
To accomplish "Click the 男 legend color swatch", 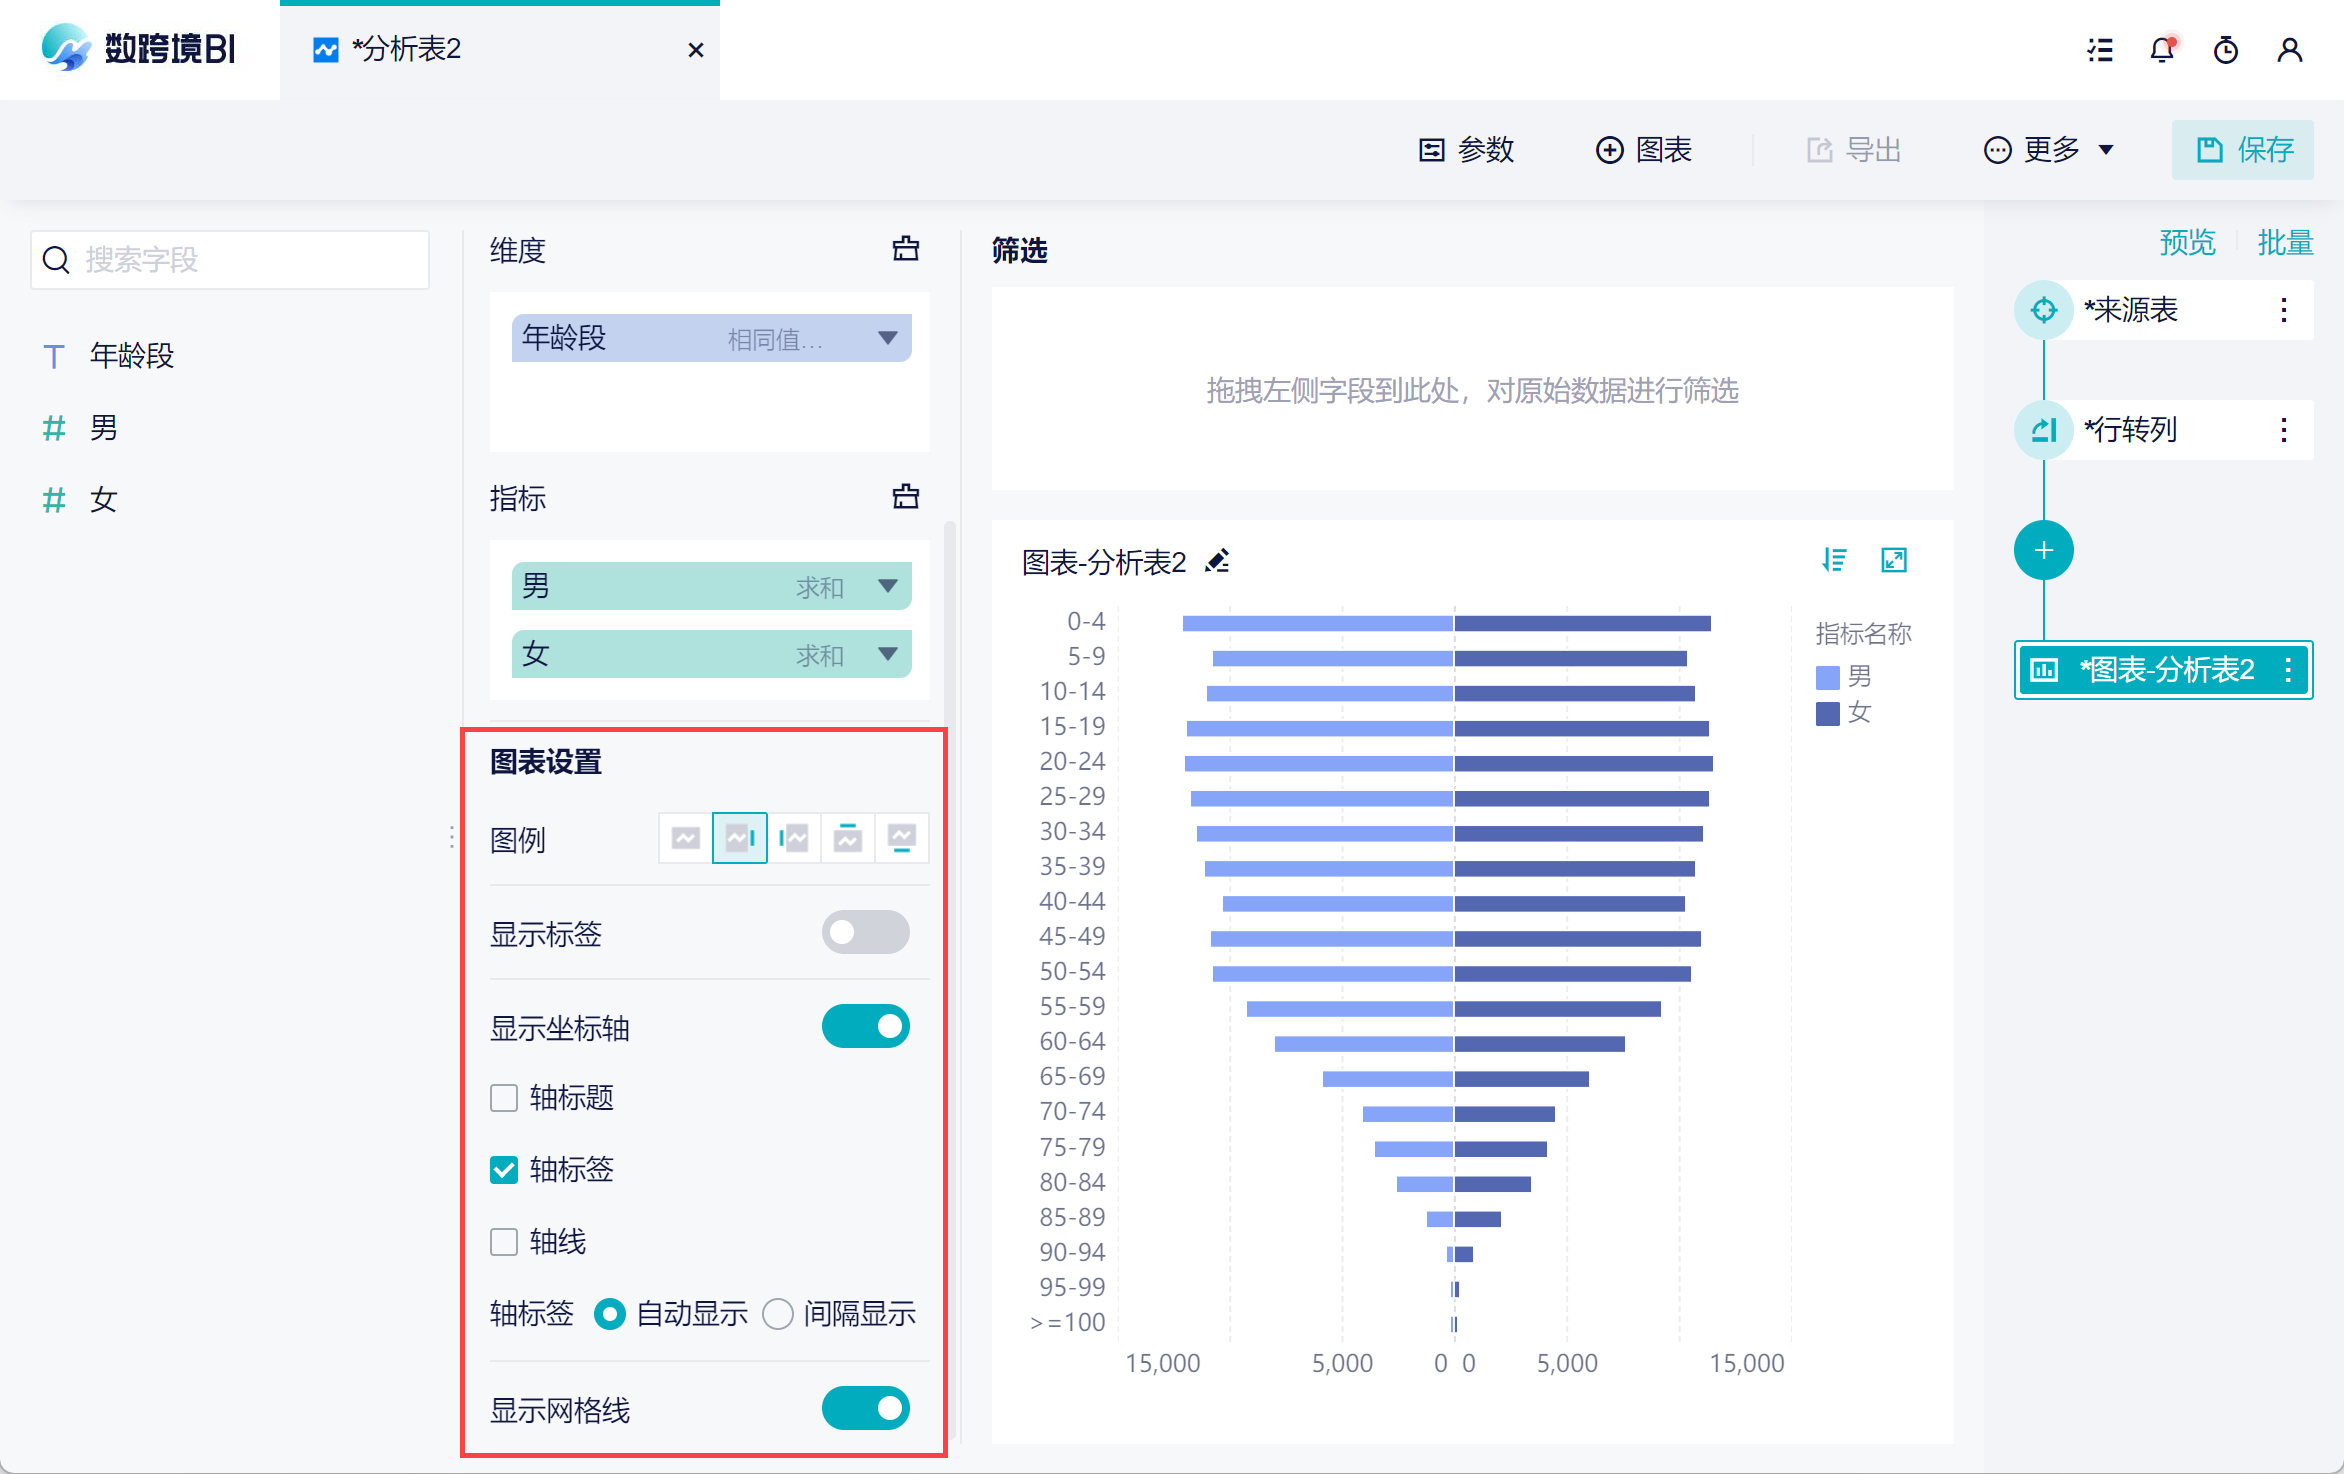I will [1827, 677].
